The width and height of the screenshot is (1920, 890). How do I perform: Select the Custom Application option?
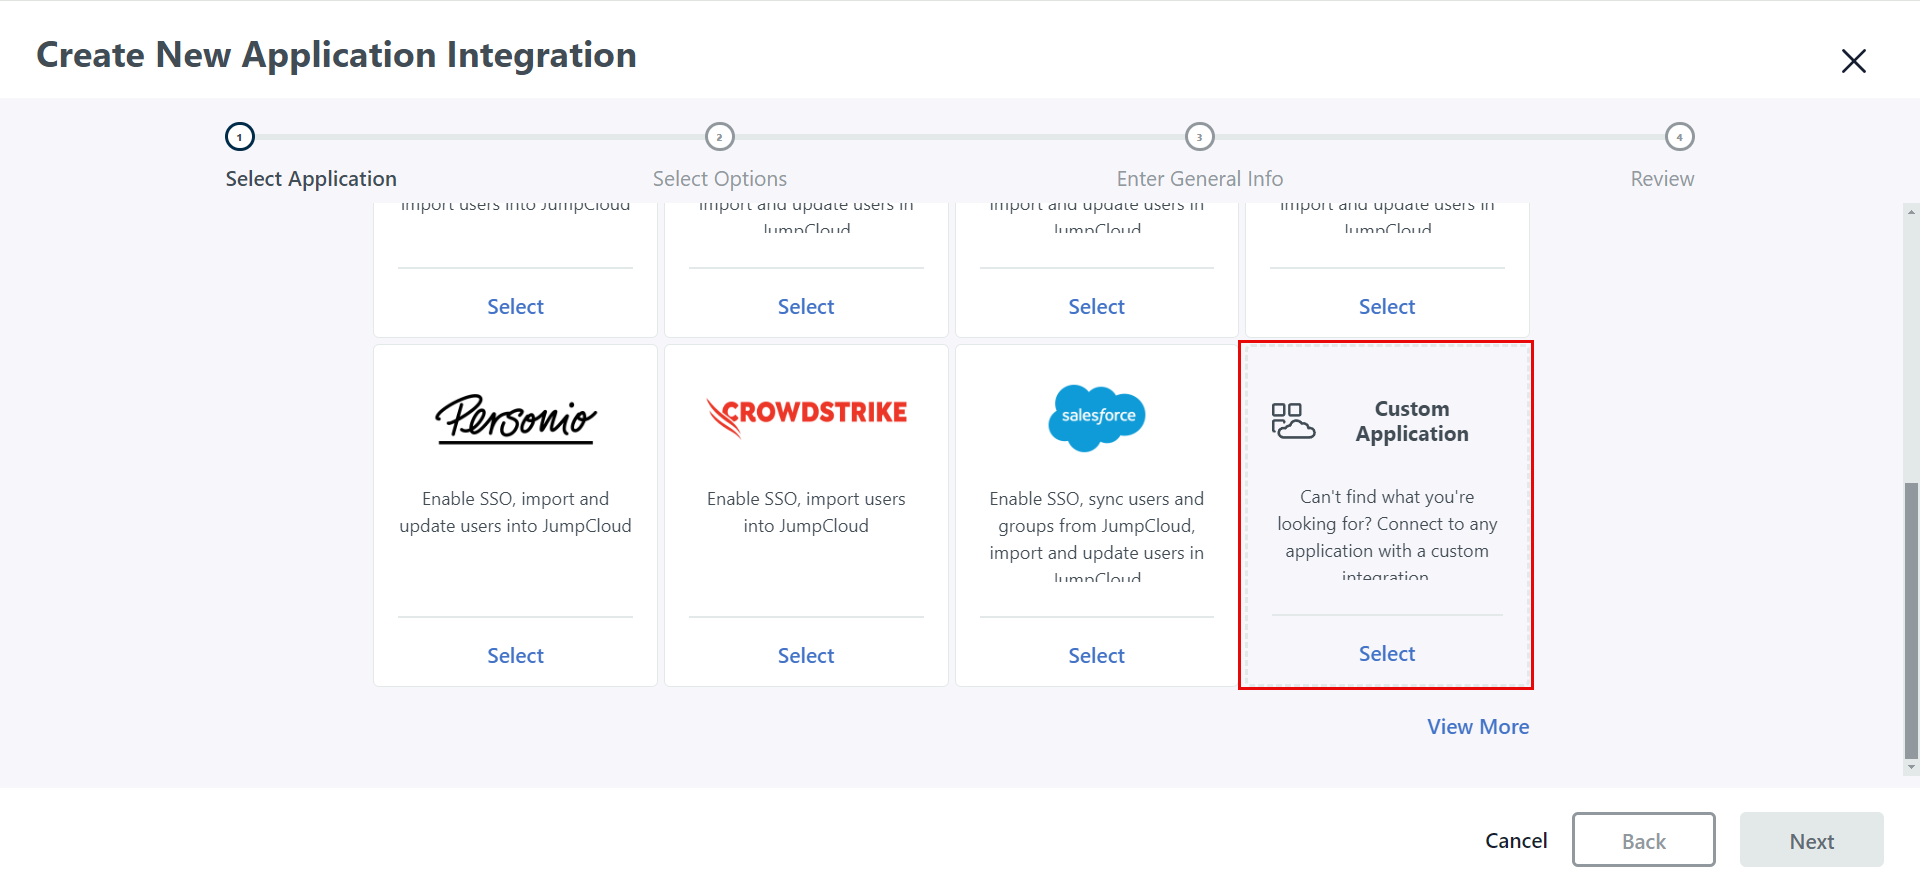click(1386, 654)
